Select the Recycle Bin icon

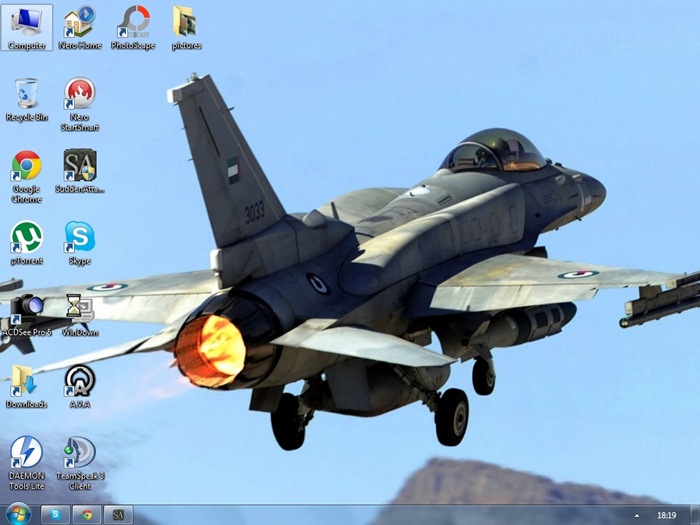tap(27, 100)
